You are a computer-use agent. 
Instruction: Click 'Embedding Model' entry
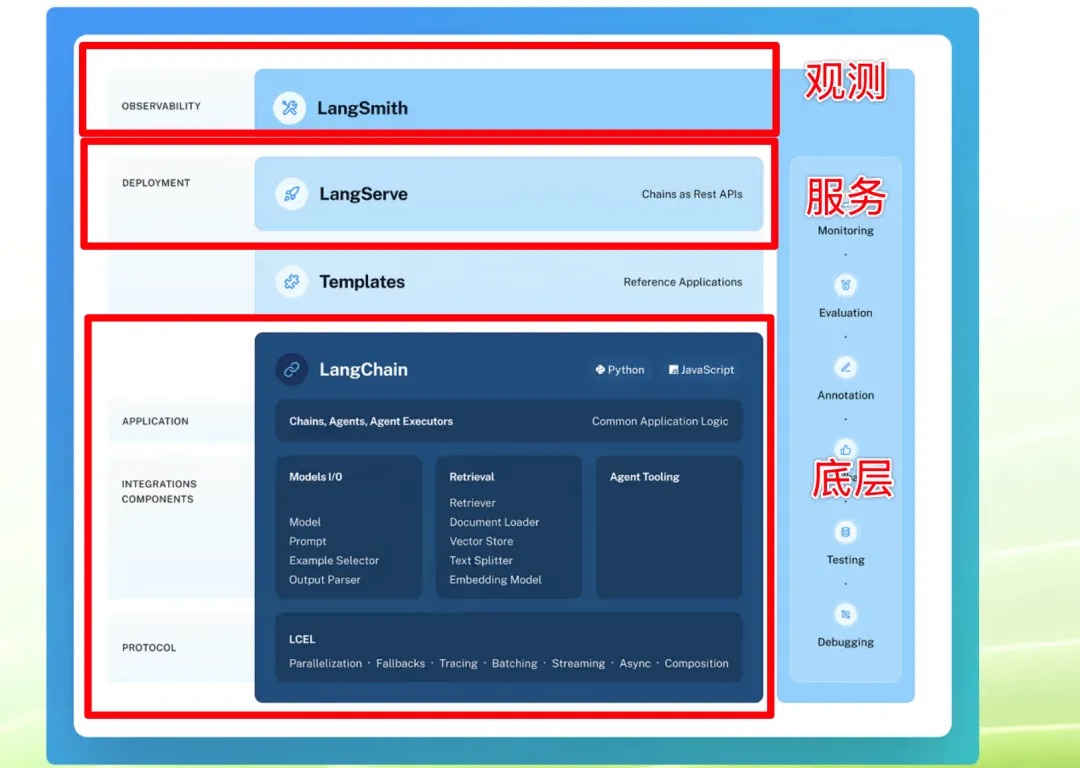coord(495,580)
